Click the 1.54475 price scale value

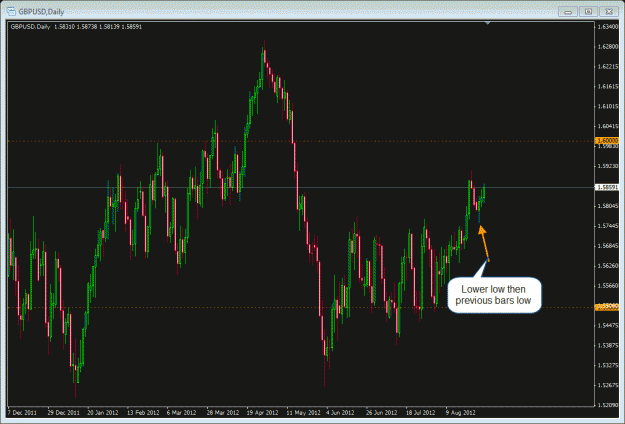click(x=608, y=326)
